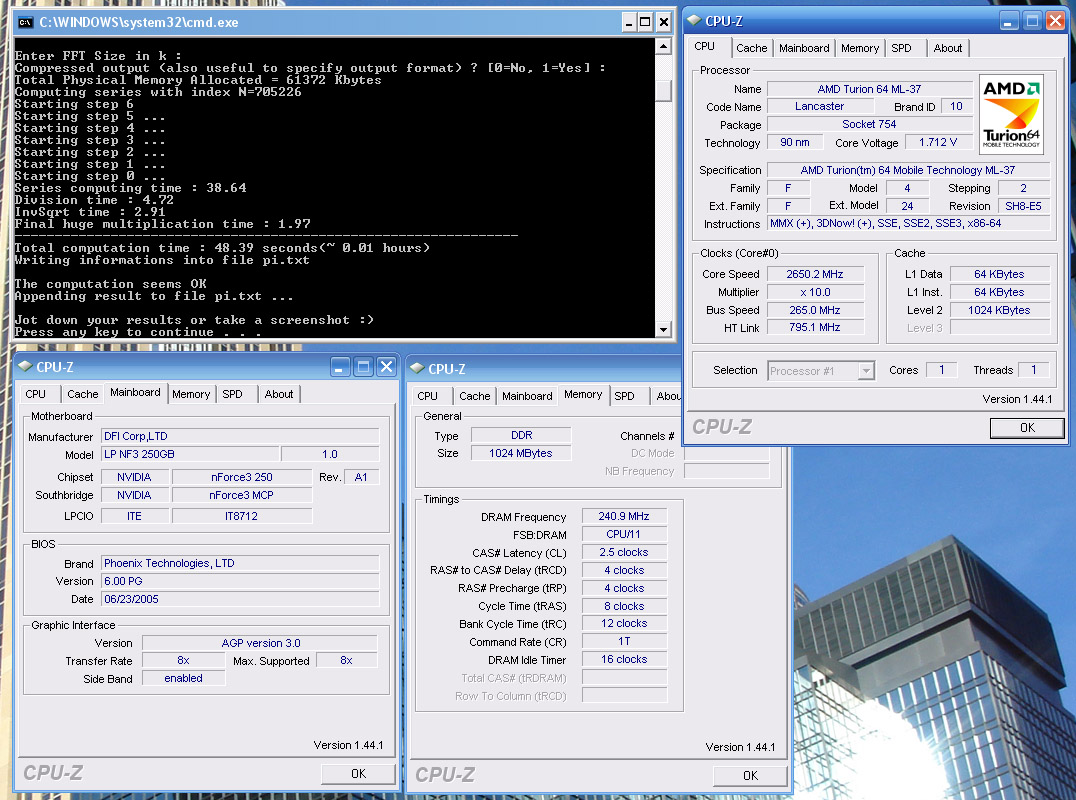Viewport: 1076px width, 800px height.
Task: Click the AGP version 3.0 field
Action: [260, 643]
